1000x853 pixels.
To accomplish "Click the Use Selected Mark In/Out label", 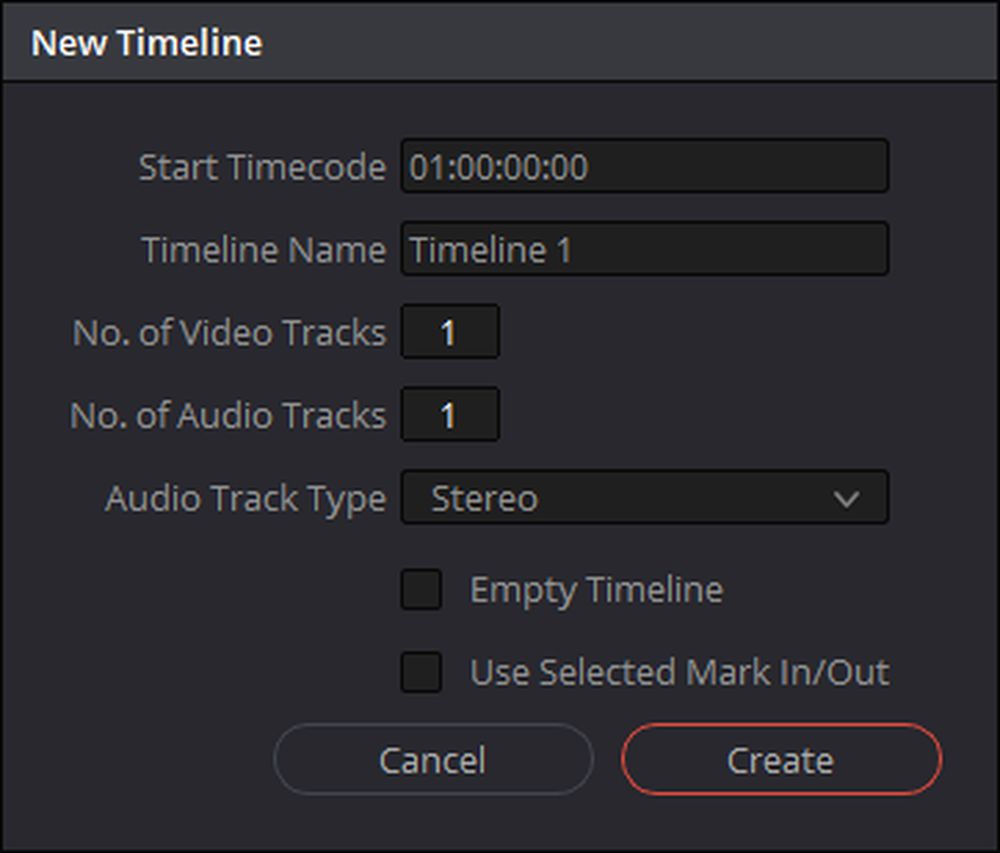I will [x=680, y=672].
